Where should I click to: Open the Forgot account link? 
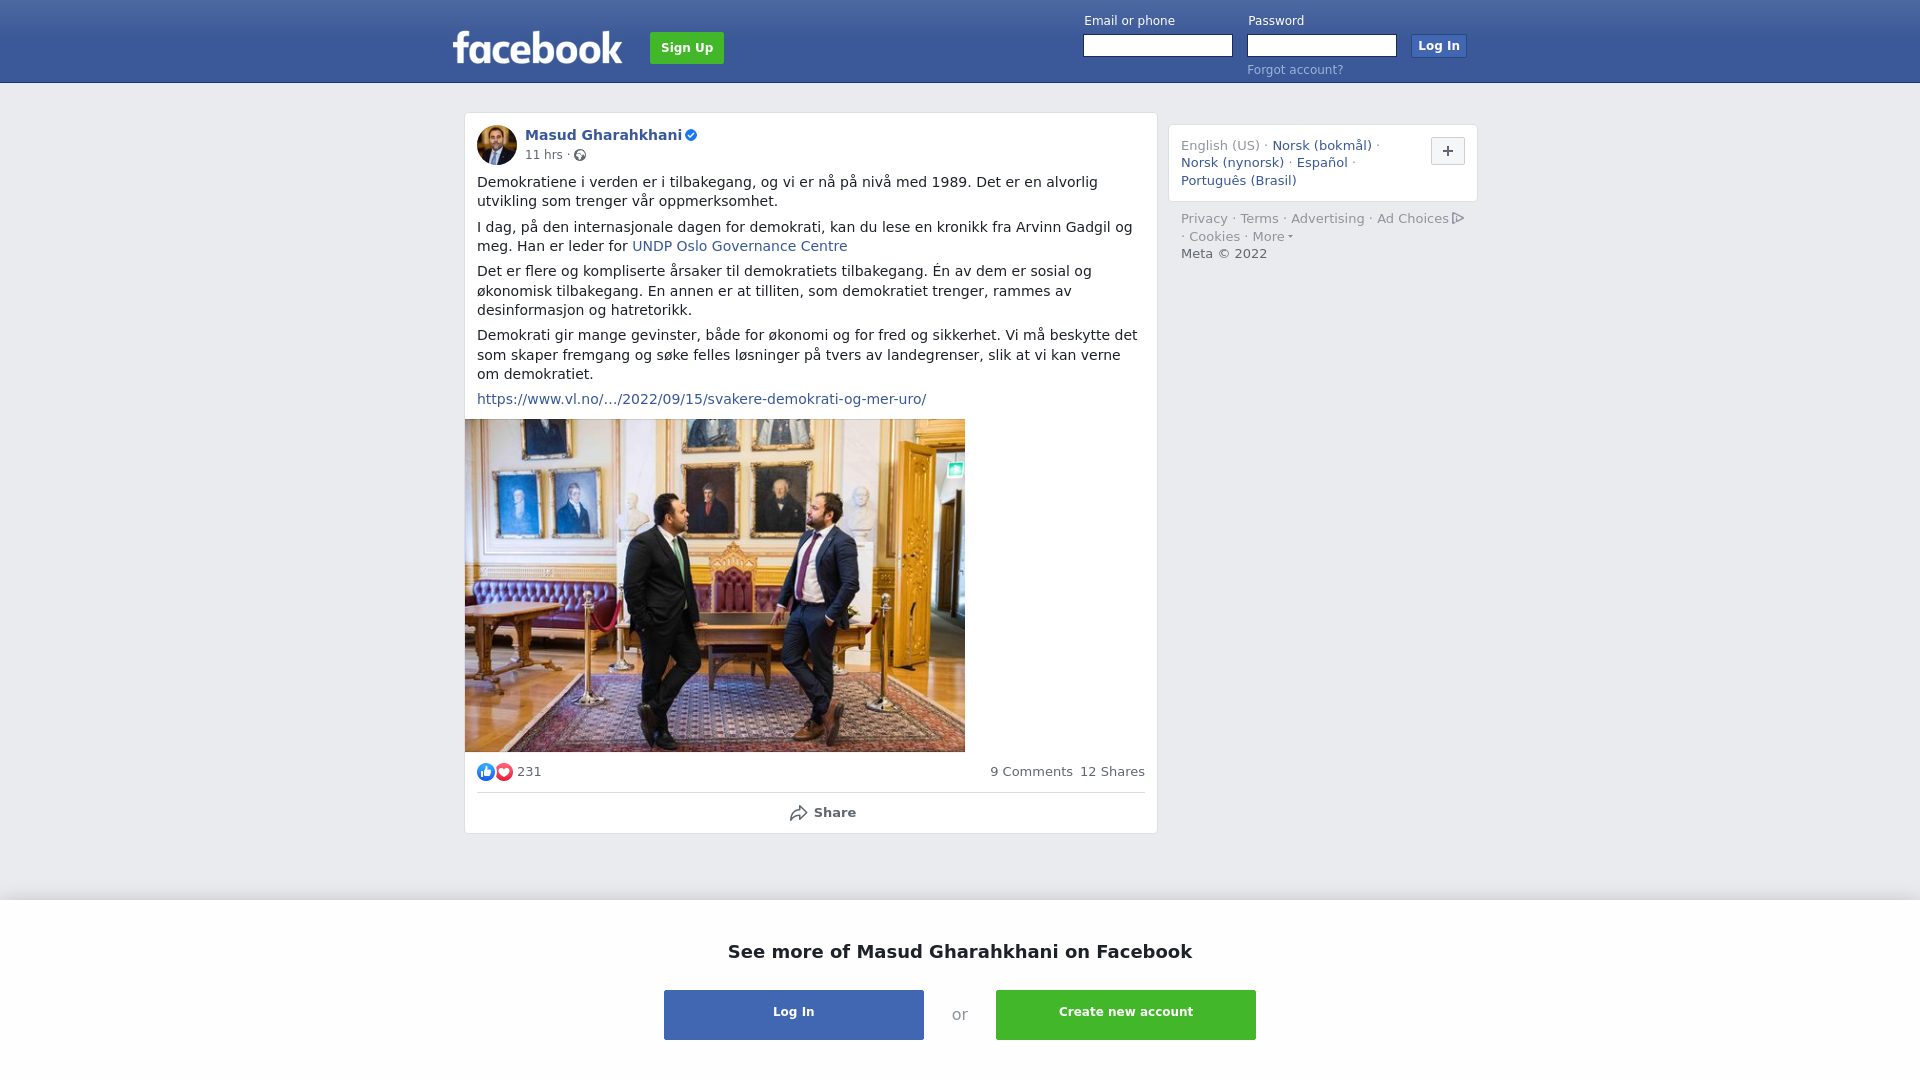pos(1295,70)
